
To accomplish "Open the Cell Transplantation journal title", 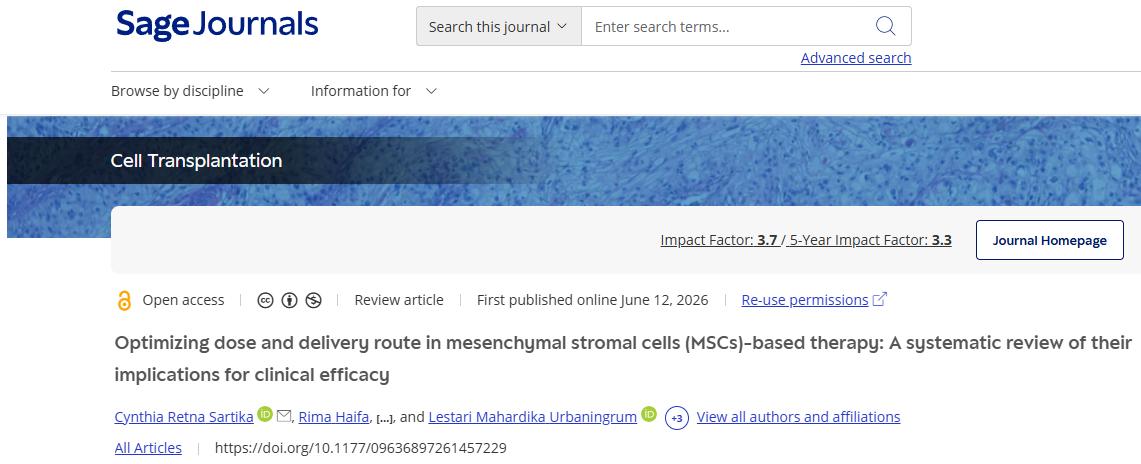I will (196, 160).
